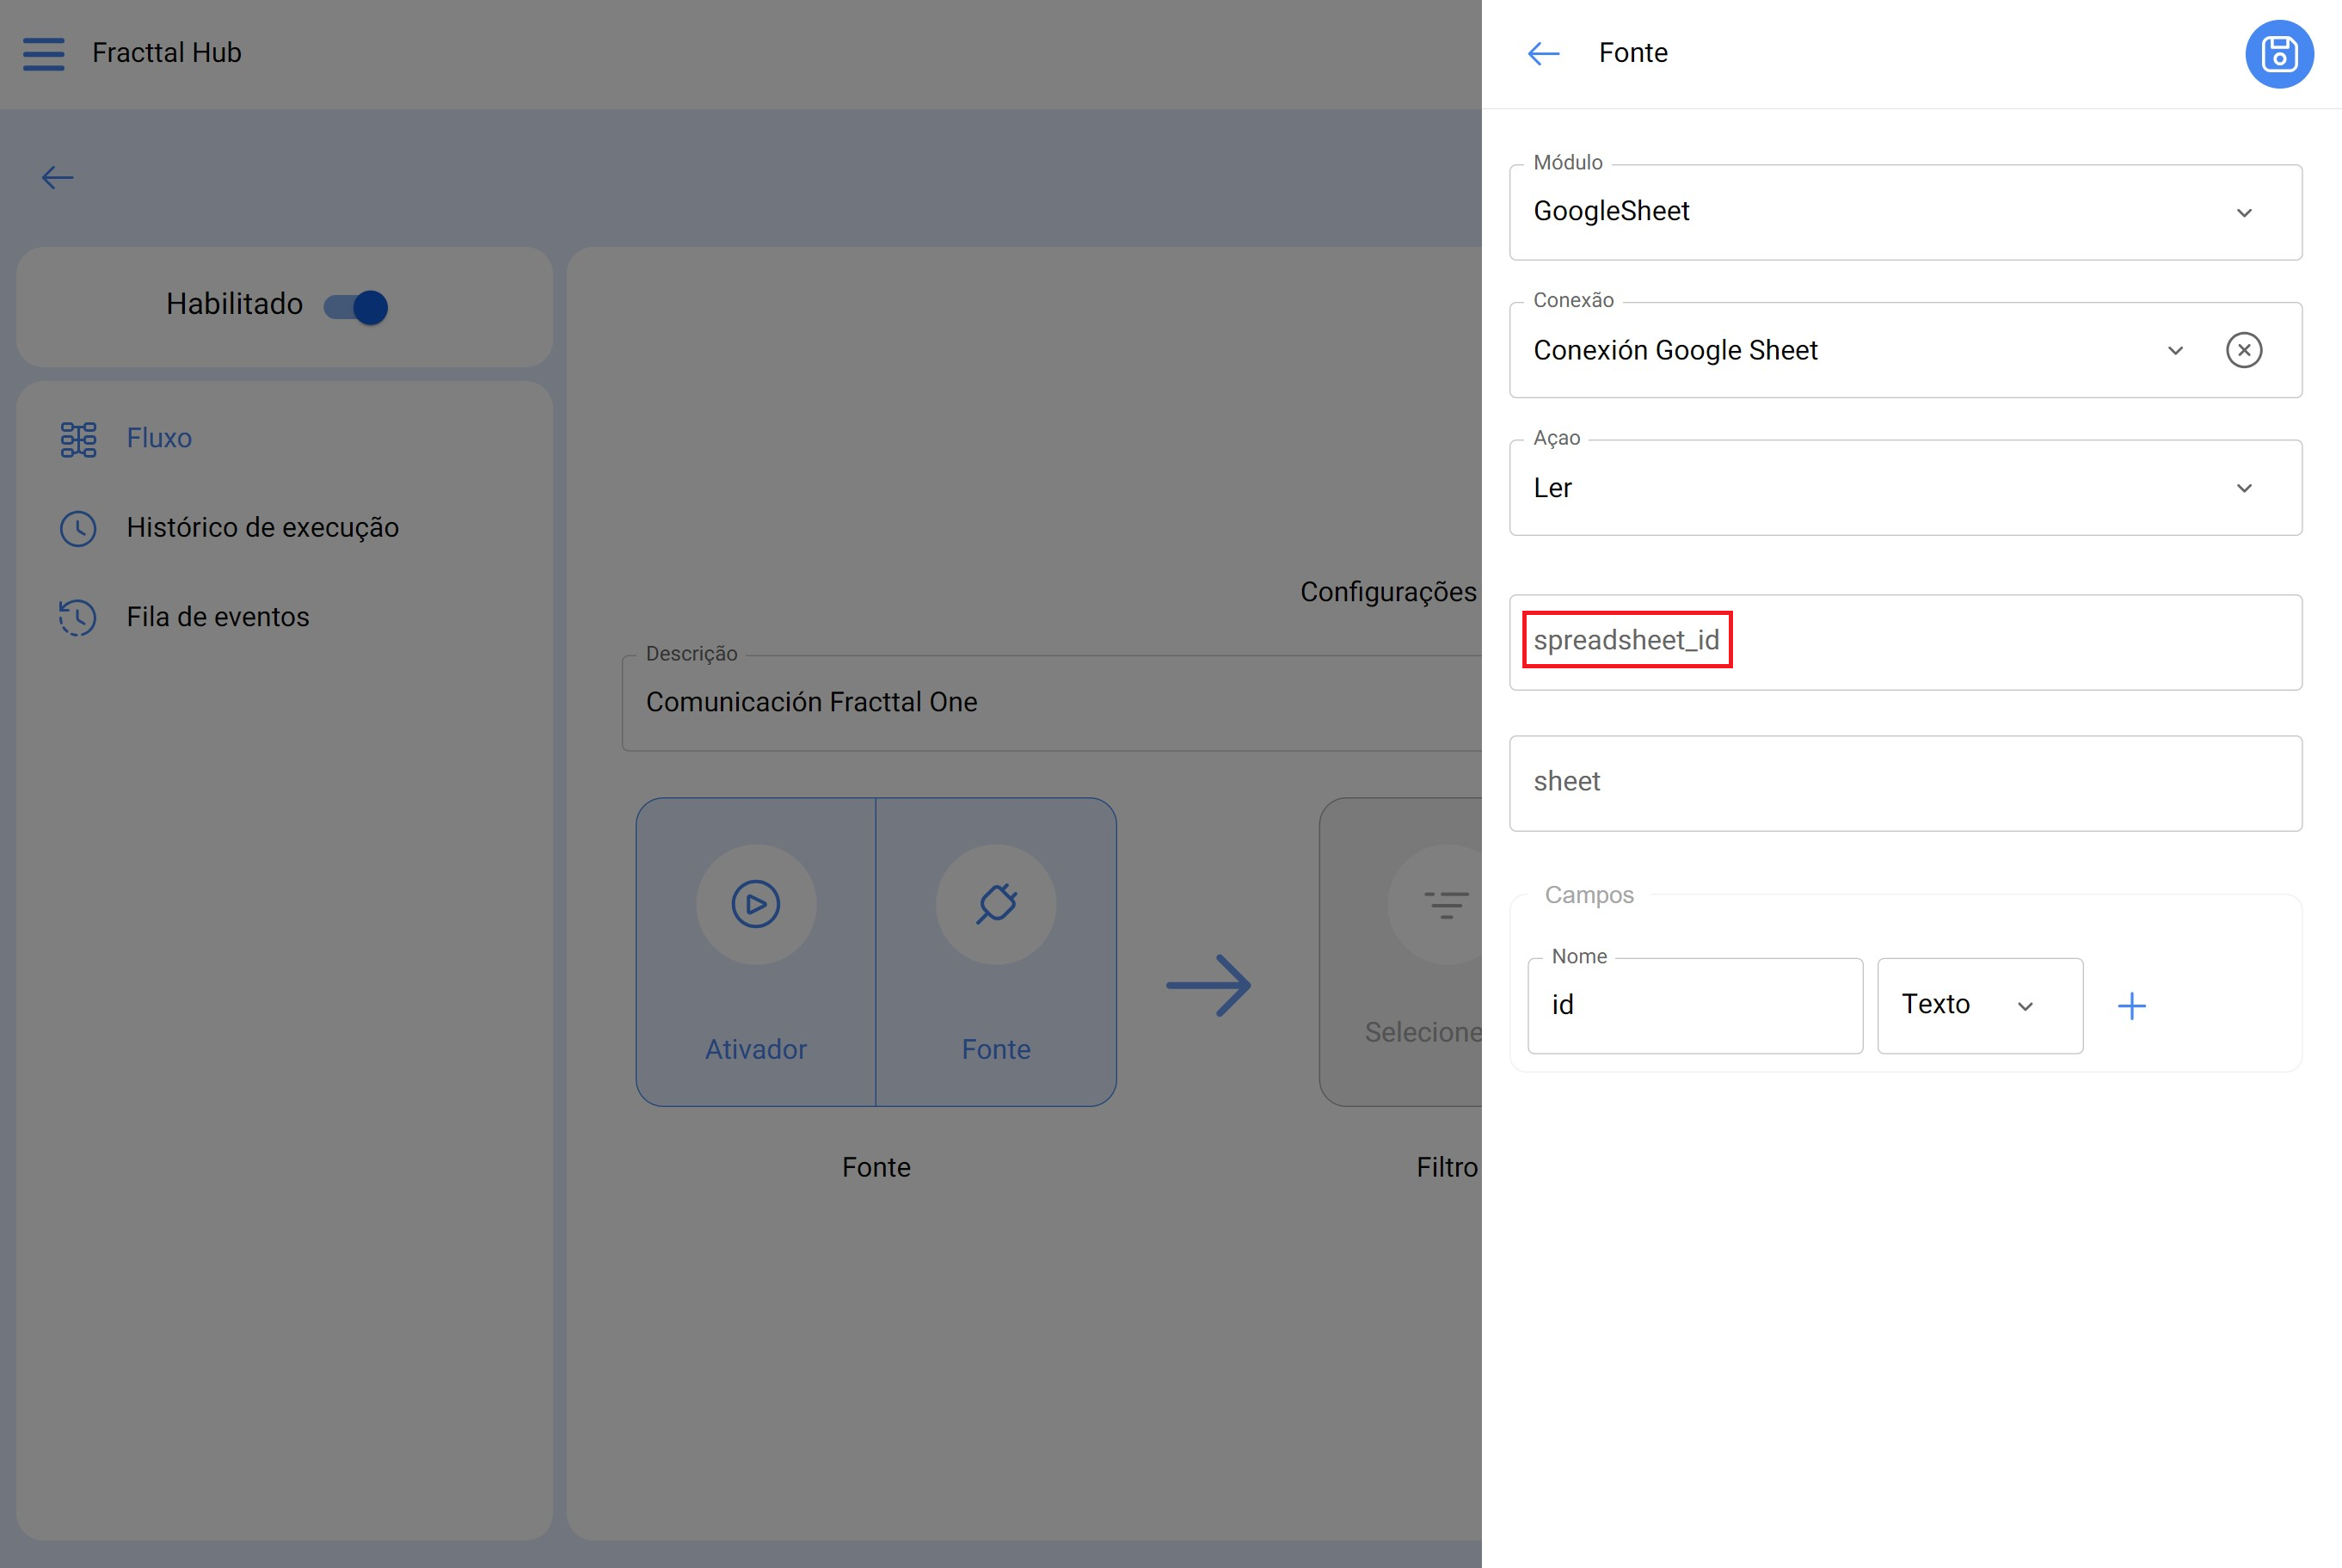The height and width of the screenshot is (1568, 2342).
Task: Click the back arrow in the Fonte panel header
Action: [x=1544, y=53]
